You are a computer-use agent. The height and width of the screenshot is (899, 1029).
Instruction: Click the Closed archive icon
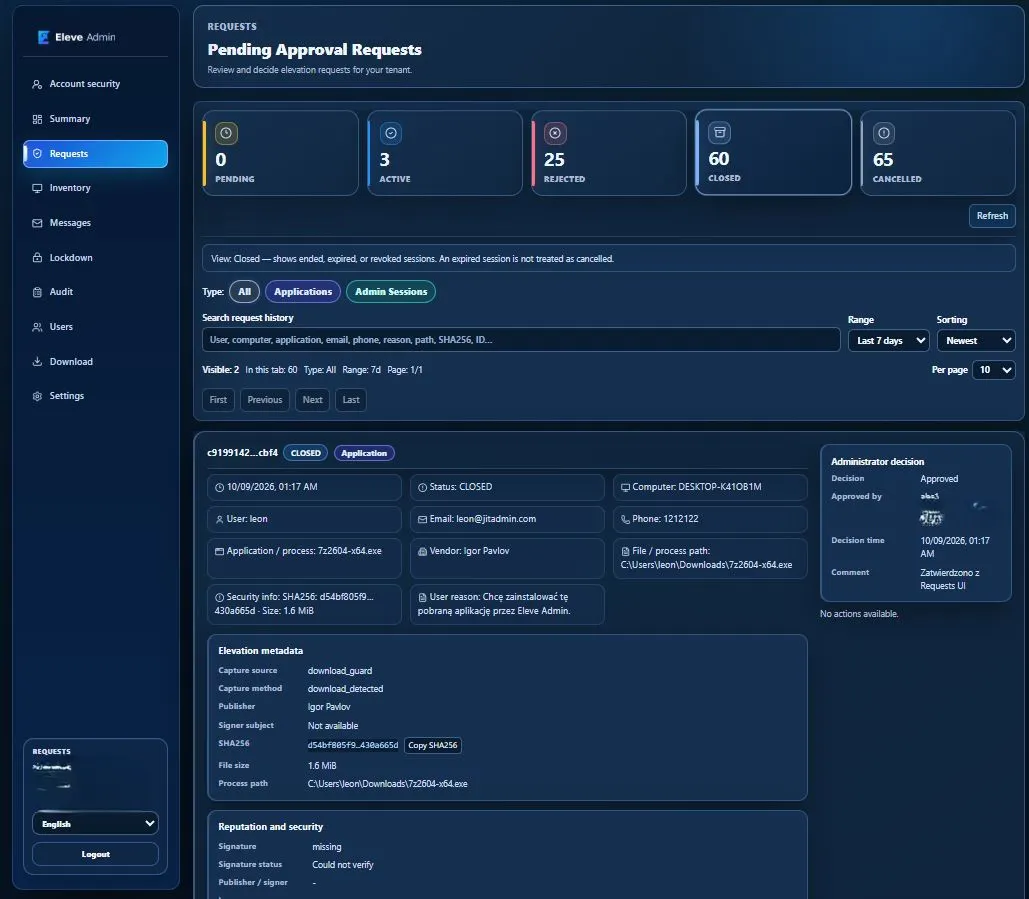point(719,133)
